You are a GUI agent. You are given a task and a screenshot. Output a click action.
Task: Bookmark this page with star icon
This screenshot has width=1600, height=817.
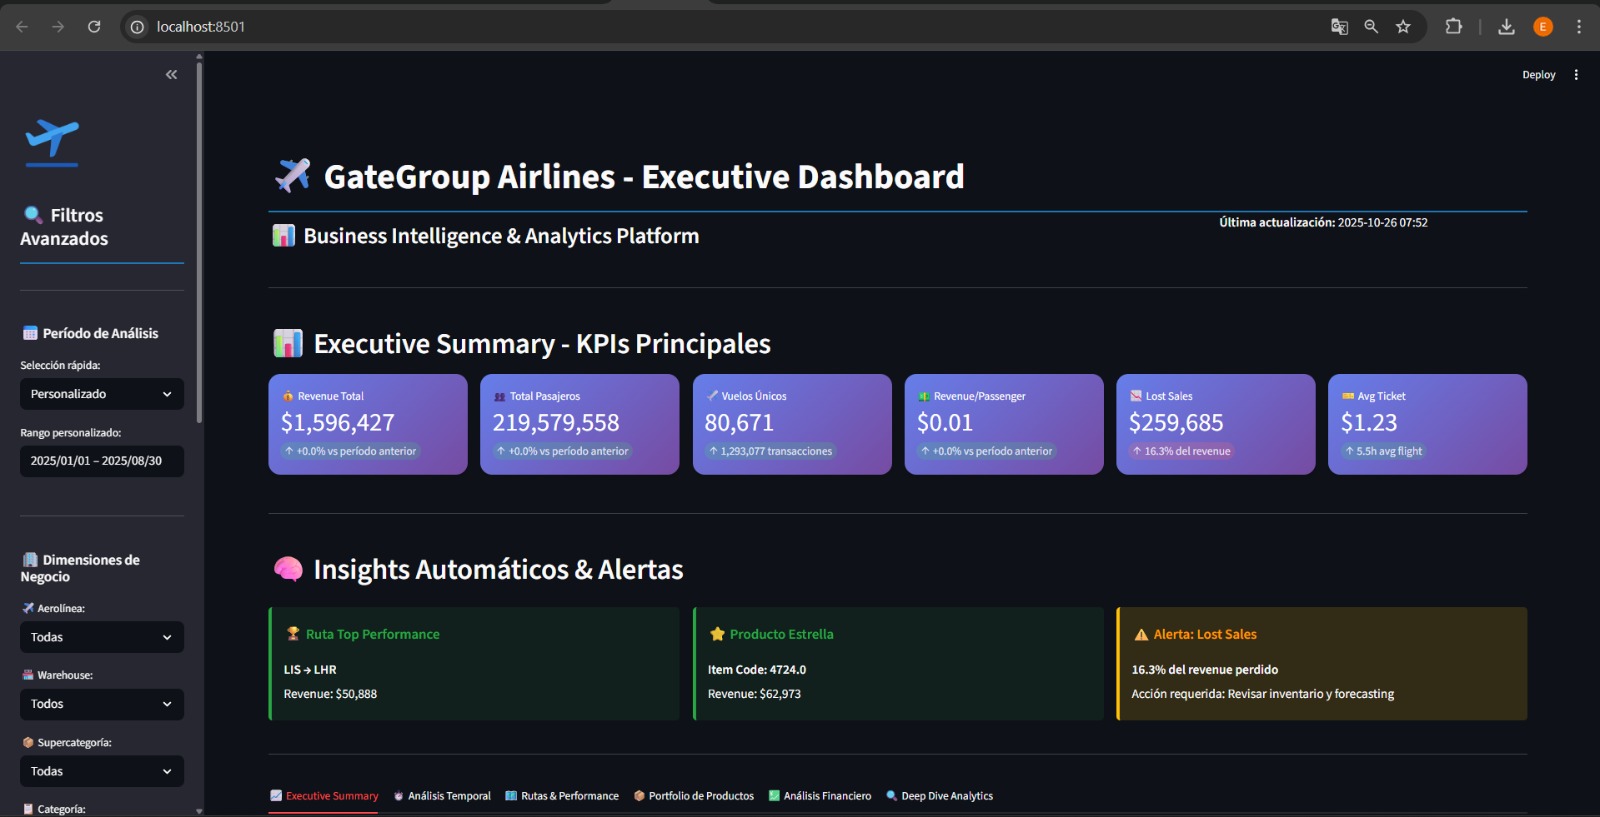1403,27
